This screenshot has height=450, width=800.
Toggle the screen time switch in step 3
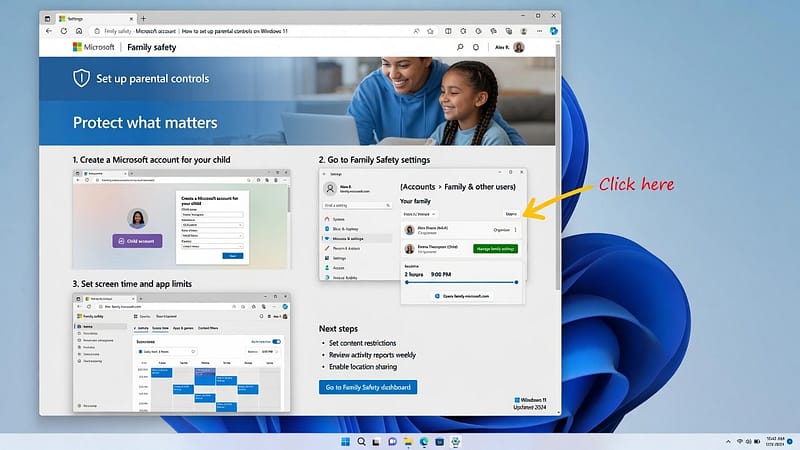coord(277,341)
